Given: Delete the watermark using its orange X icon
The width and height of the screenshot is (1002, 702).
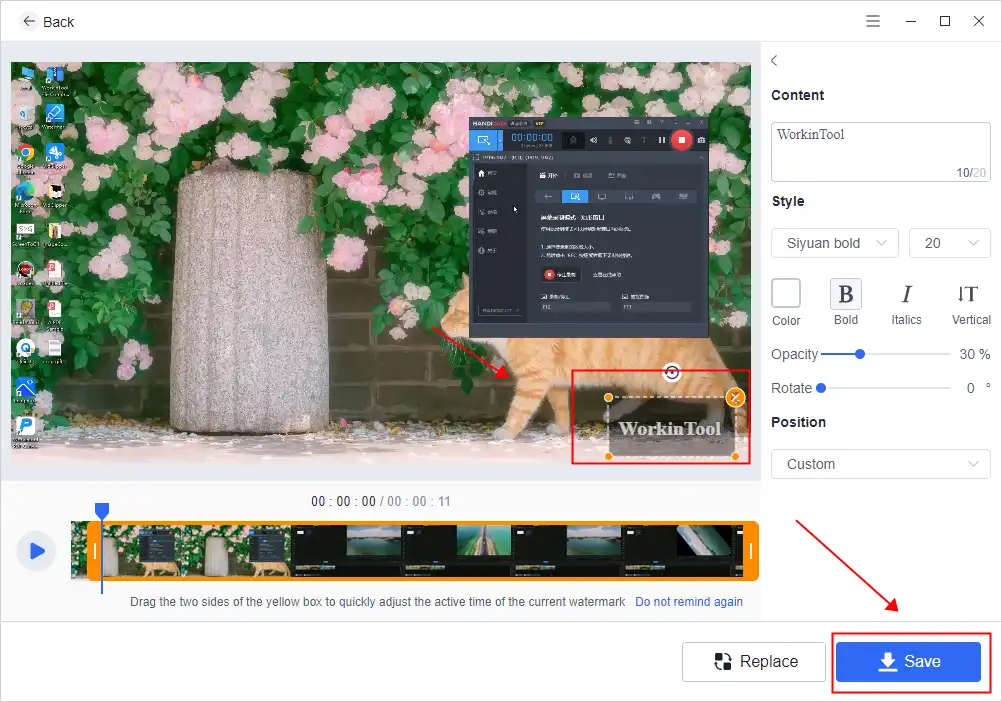Looking at the screenshot, I should [735, 398].
